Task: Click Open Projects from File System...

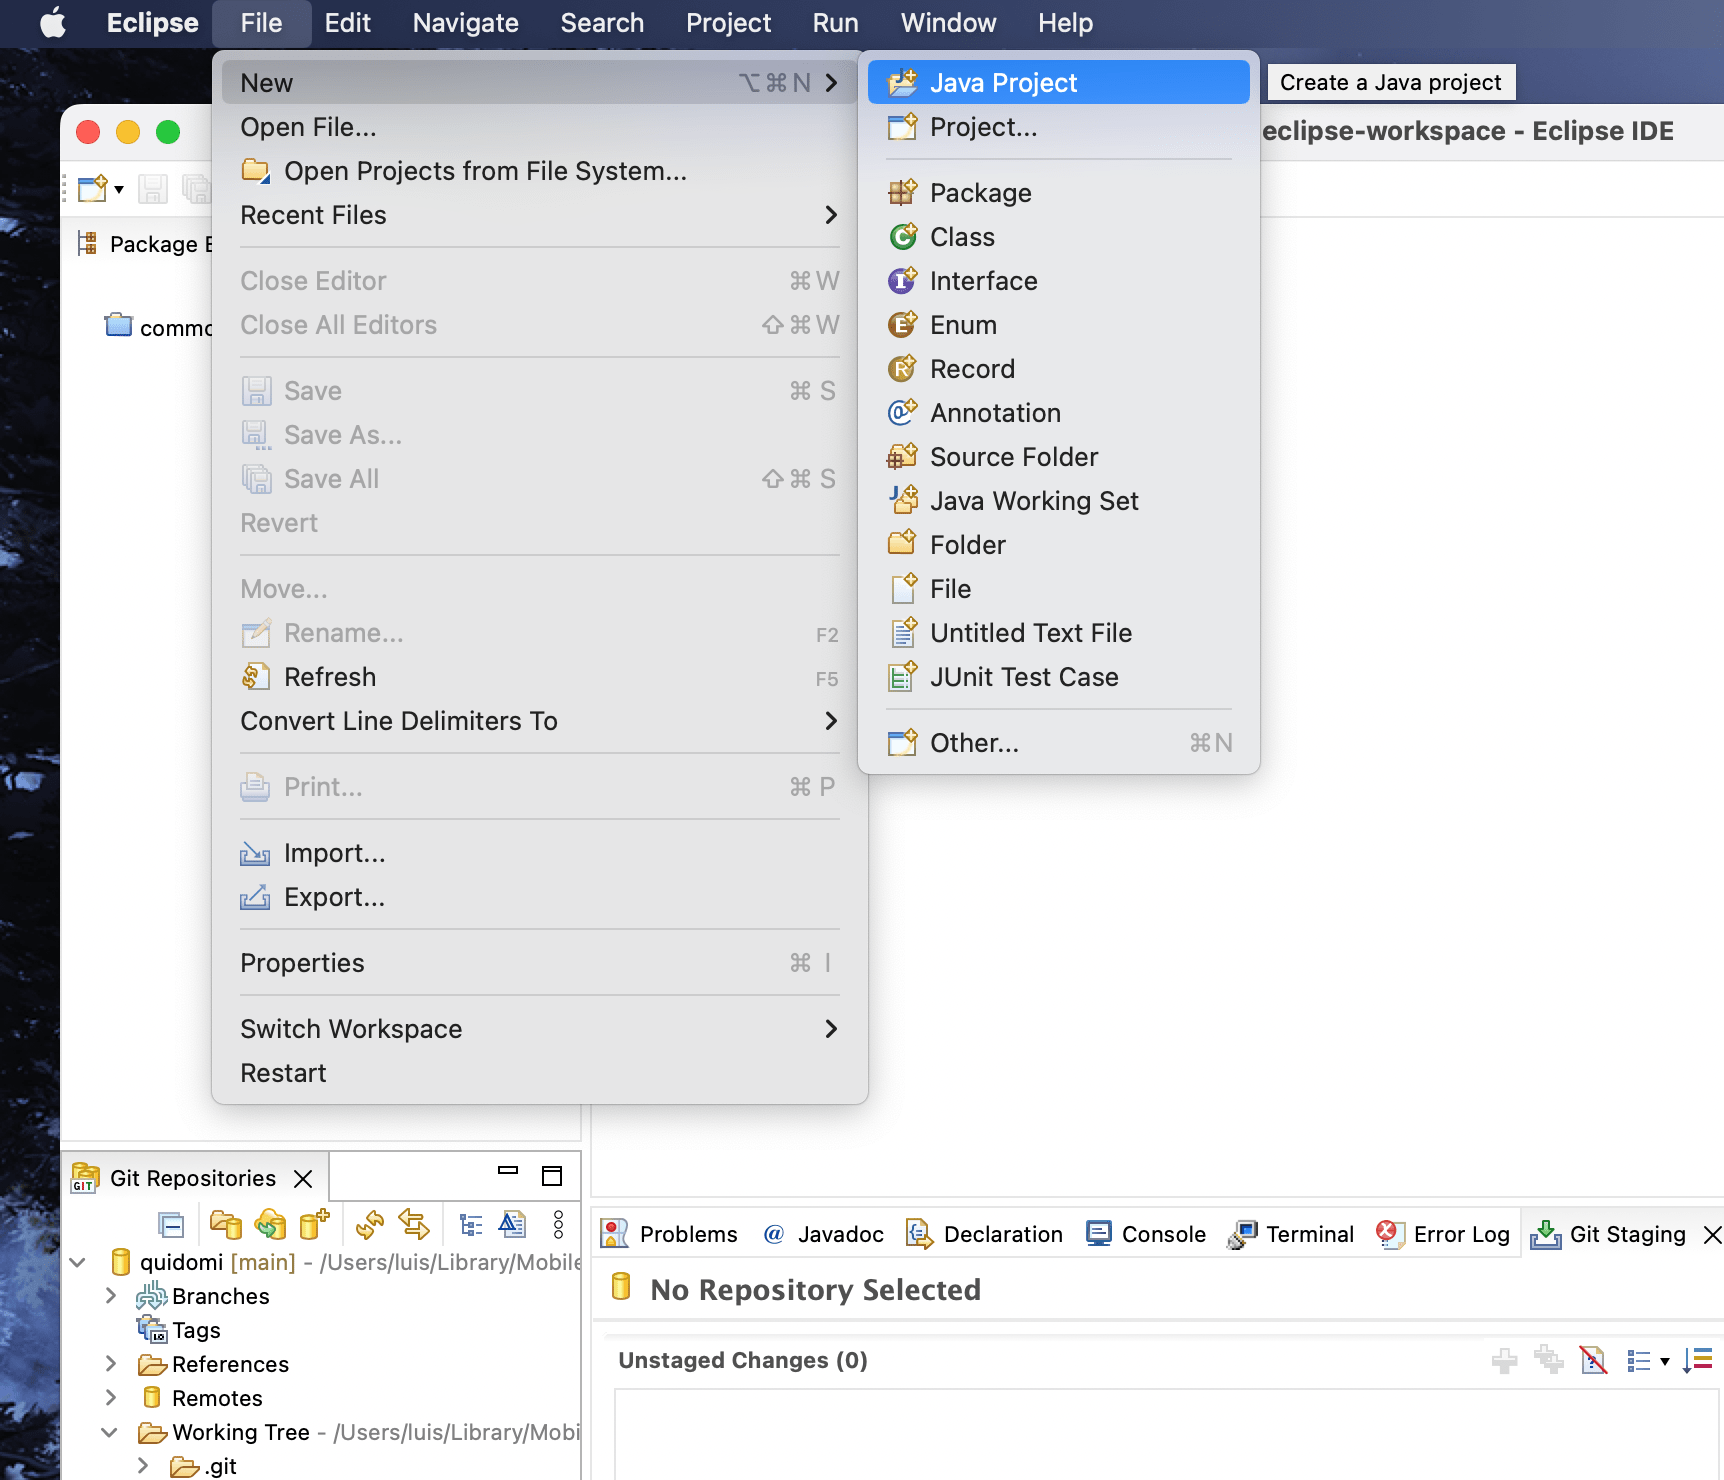Action: 540,171
